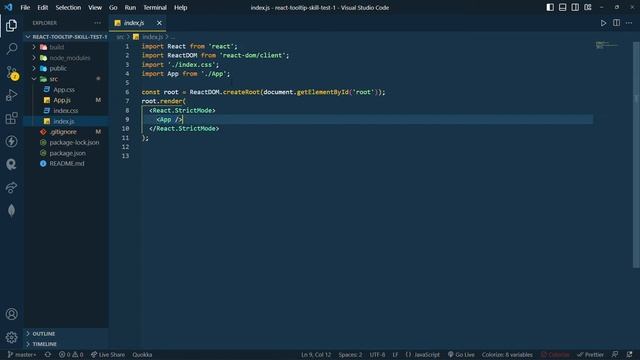Click the notifications bell in status bar
The height and width of the screenshot is (360, 640).
click(x=629, y=355)
